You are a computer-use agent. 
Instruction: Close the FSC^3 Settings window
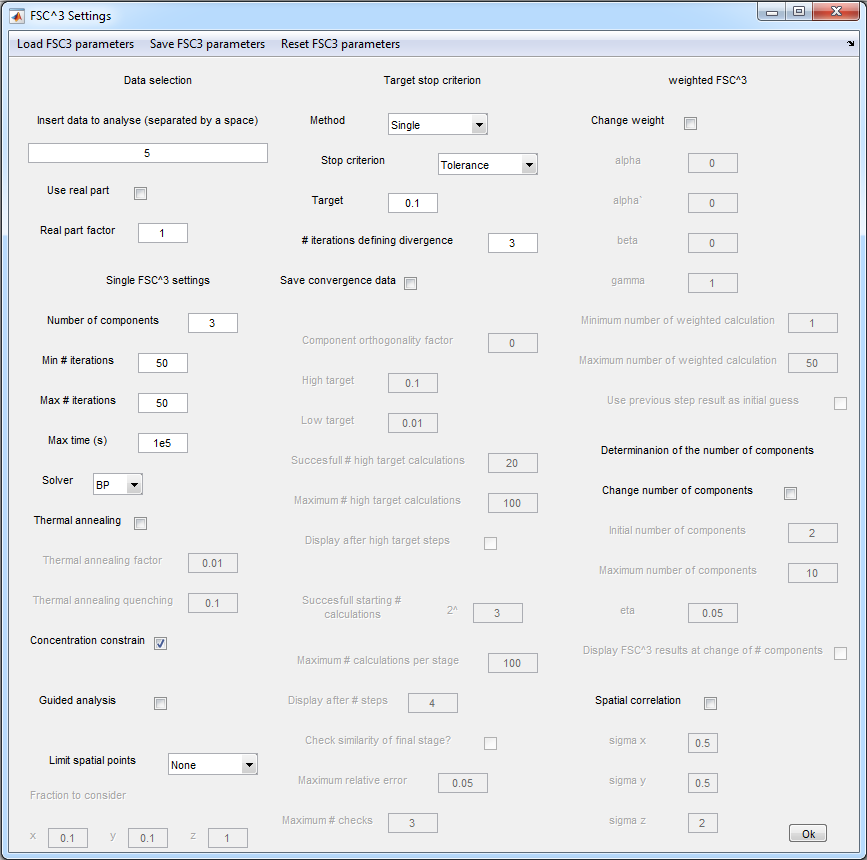pyautogui.click(x=836, y=12)
